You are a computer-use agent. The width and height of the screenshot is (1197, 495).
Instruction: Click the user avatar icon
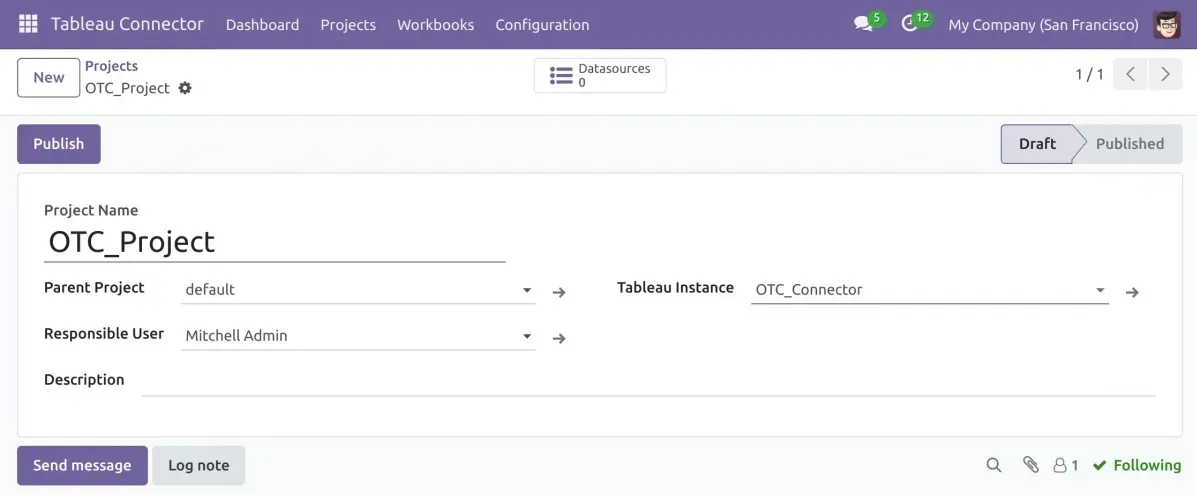click(1166, 24)
